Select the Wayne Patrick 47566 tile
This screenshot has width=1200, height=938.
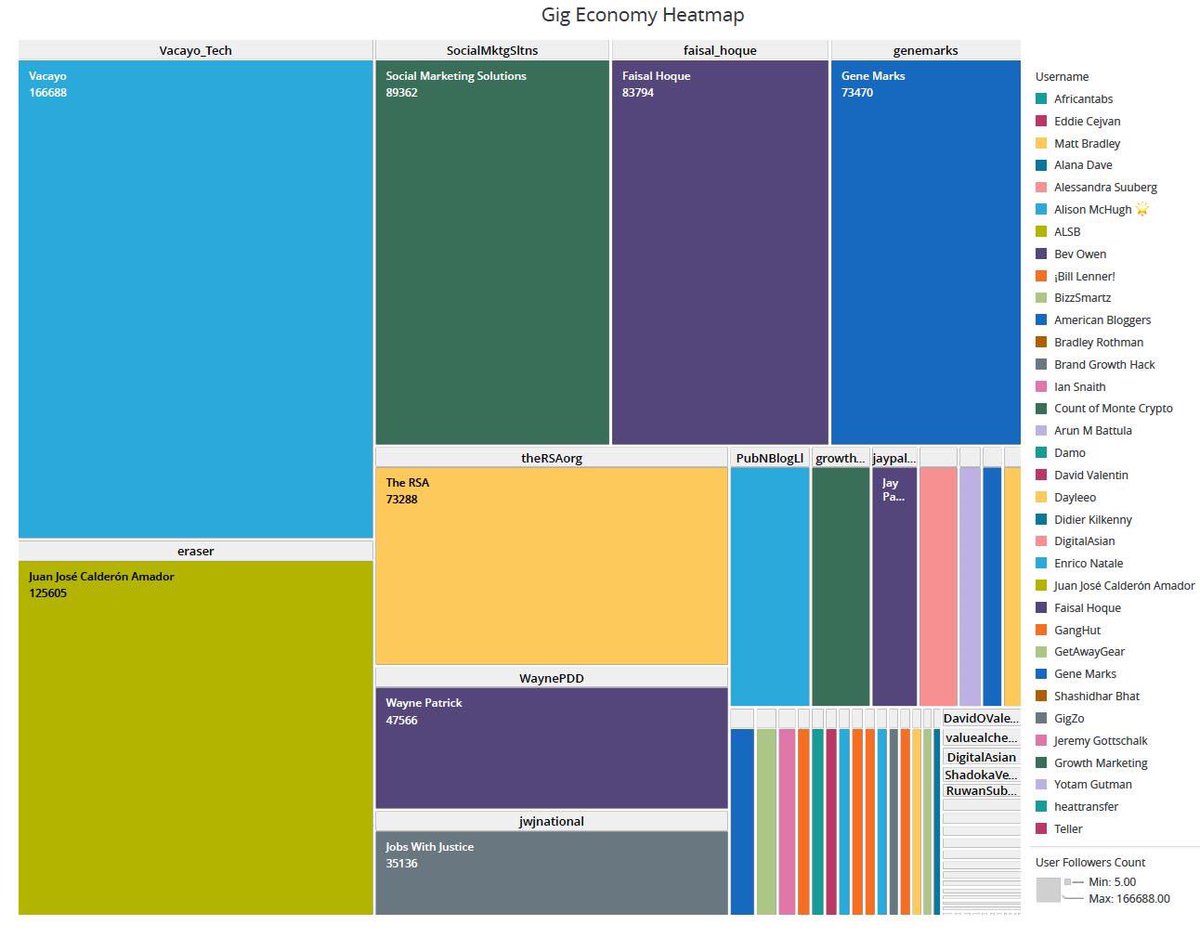[551, 747]
